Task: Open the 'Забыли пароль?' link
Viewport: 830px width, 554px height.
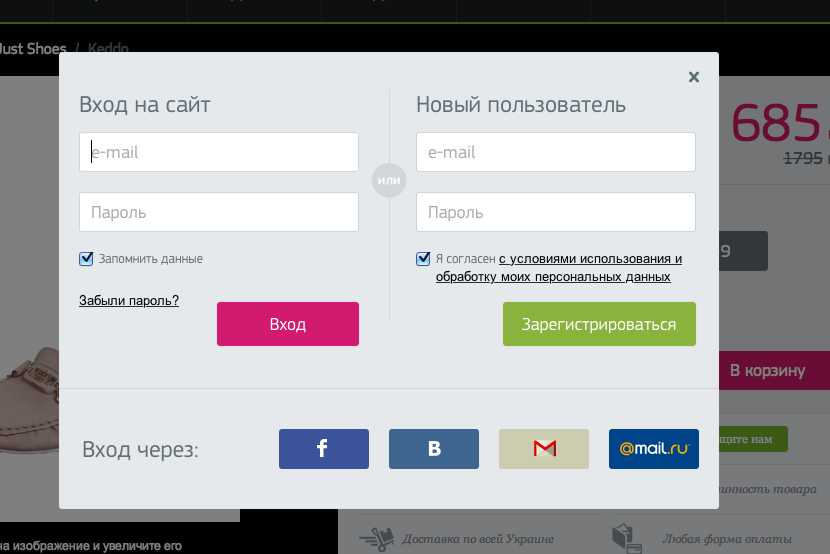Action: [x=129, y=300]
